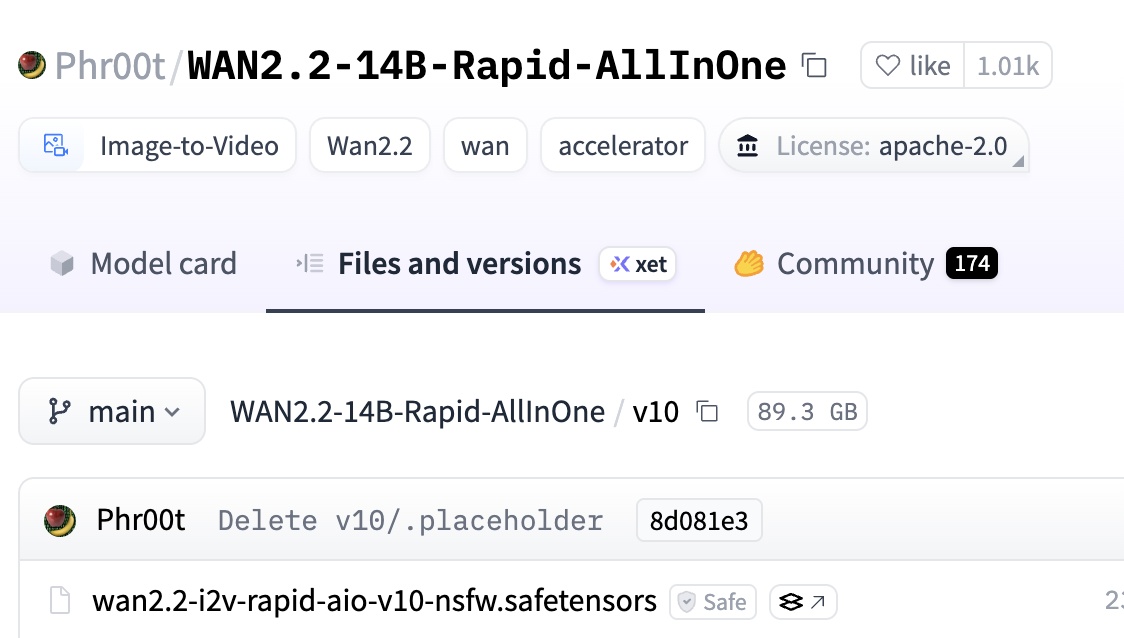Image resolution: width=1124 pixels, height=638 pixels.
Task: Open the Phr00t namespace link in title
Action: (x=110, y=66)
